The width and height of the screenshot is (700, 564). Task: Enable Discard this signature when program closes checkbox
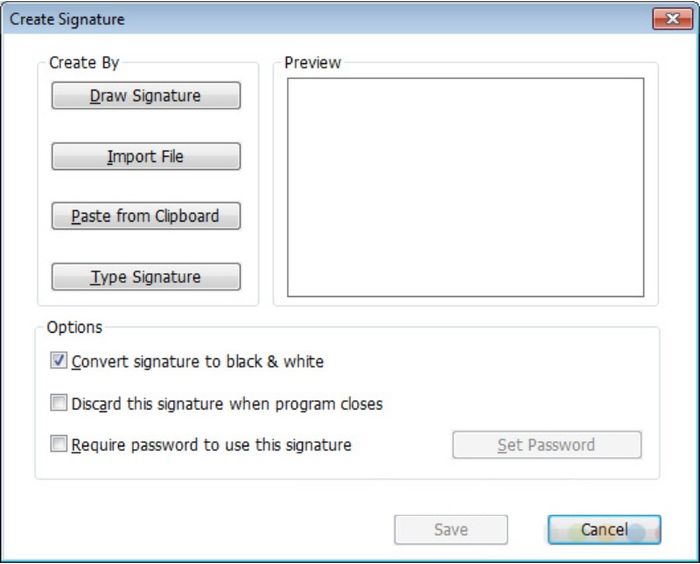click(58, 402)
